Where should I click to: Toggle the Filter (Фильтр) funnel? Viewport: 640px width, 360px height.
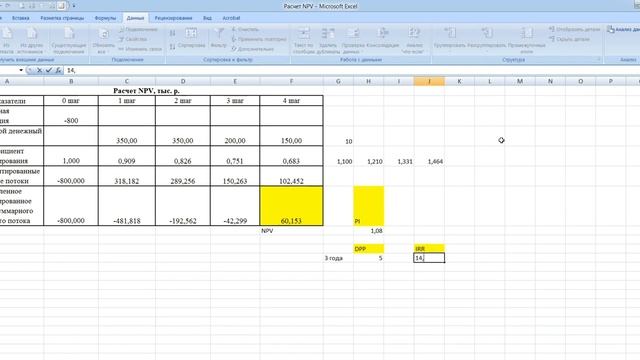pos(219,38)
